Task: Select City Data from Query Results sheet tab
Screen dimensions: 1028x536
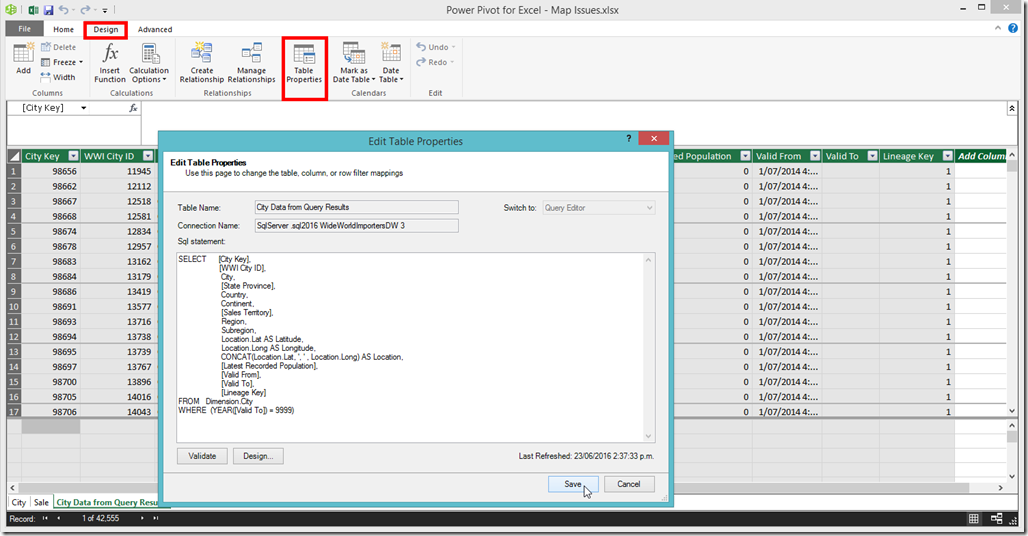Action: pyautogui.click(x=107, y=503)
